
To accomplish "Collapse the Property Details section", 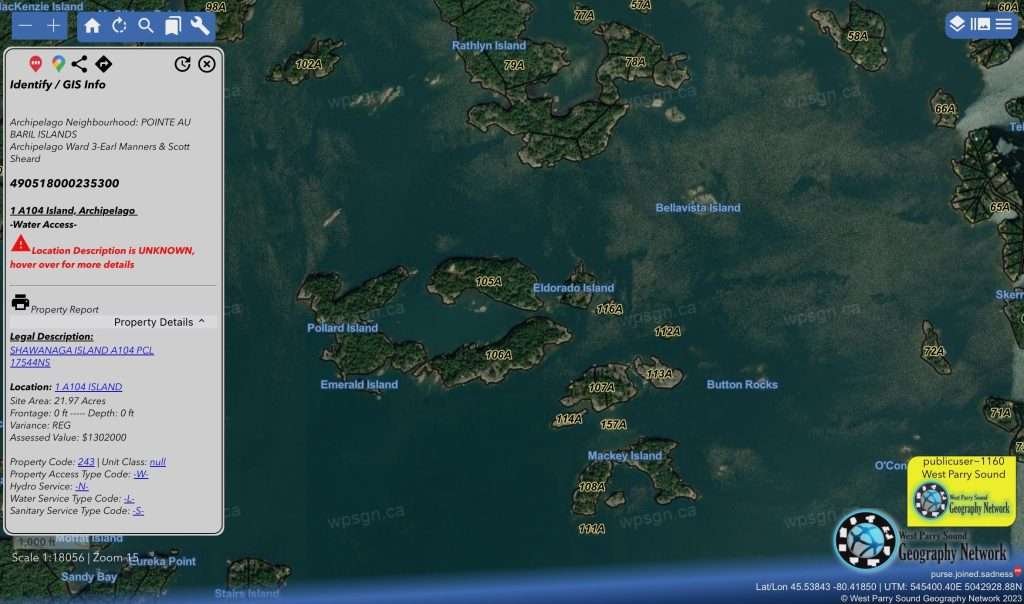I will (x=159, y=322).
